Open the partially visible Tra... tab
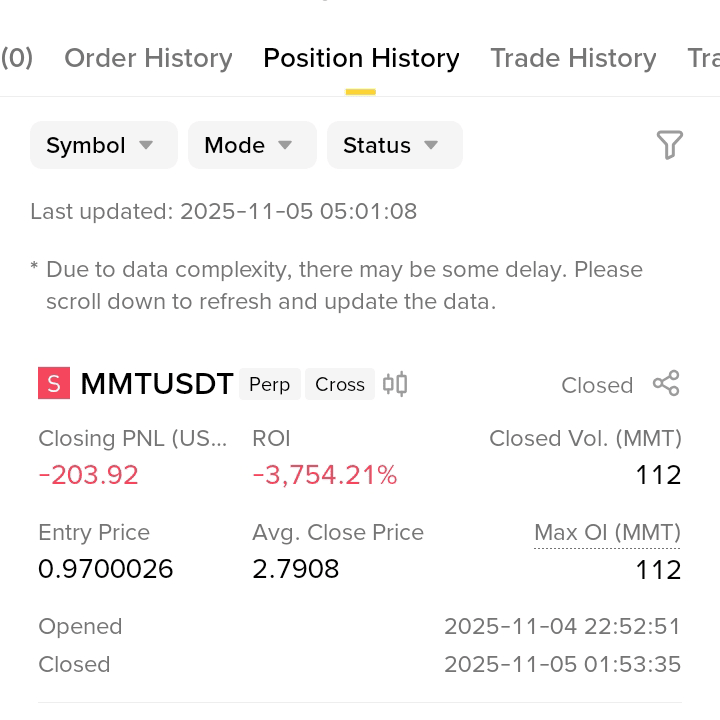This screenshot has width=720, height=720. (703, 58)
